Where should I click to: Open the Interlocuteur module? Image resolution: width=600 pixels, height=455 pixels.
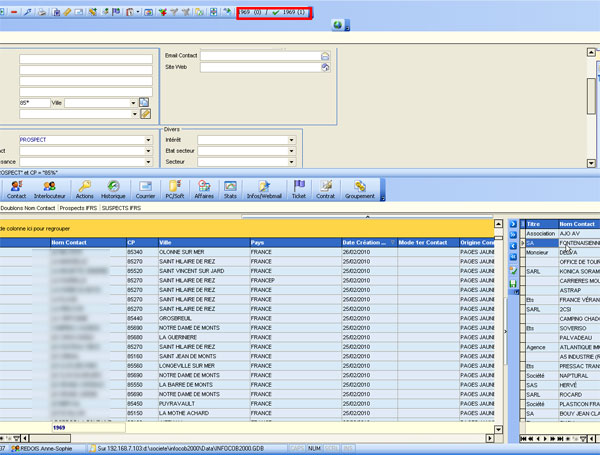49,189
